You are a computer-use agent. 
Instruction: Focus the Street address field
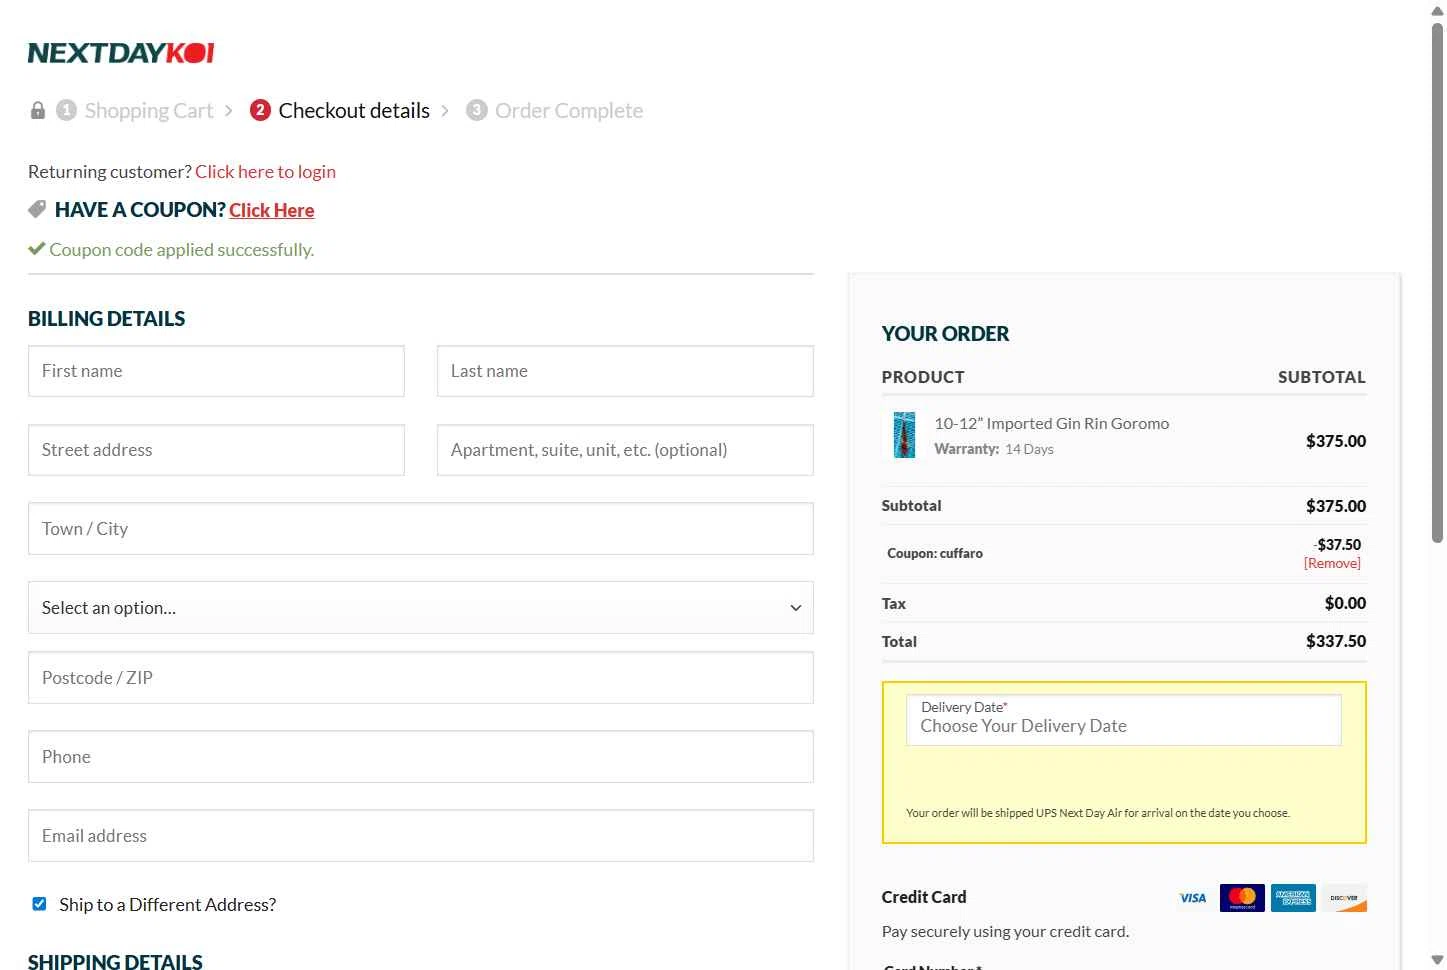216,450
